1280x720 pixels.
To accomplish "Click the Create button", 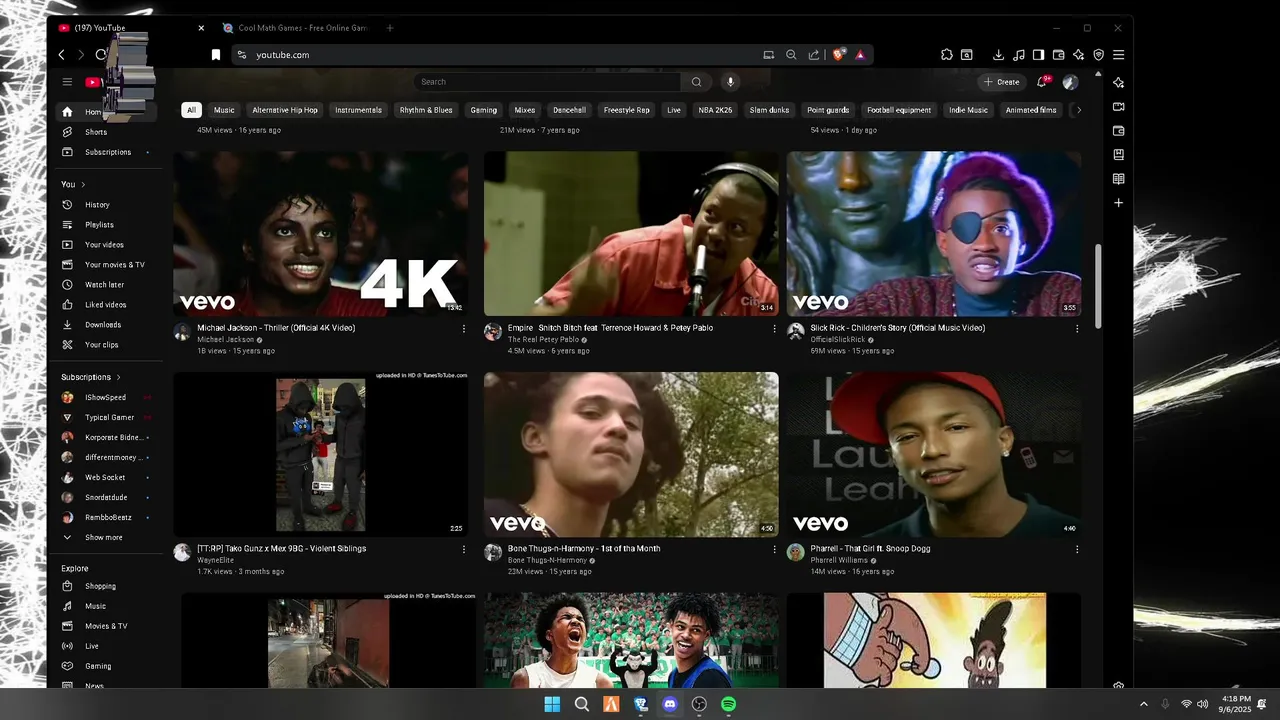I will [1001, 82].
